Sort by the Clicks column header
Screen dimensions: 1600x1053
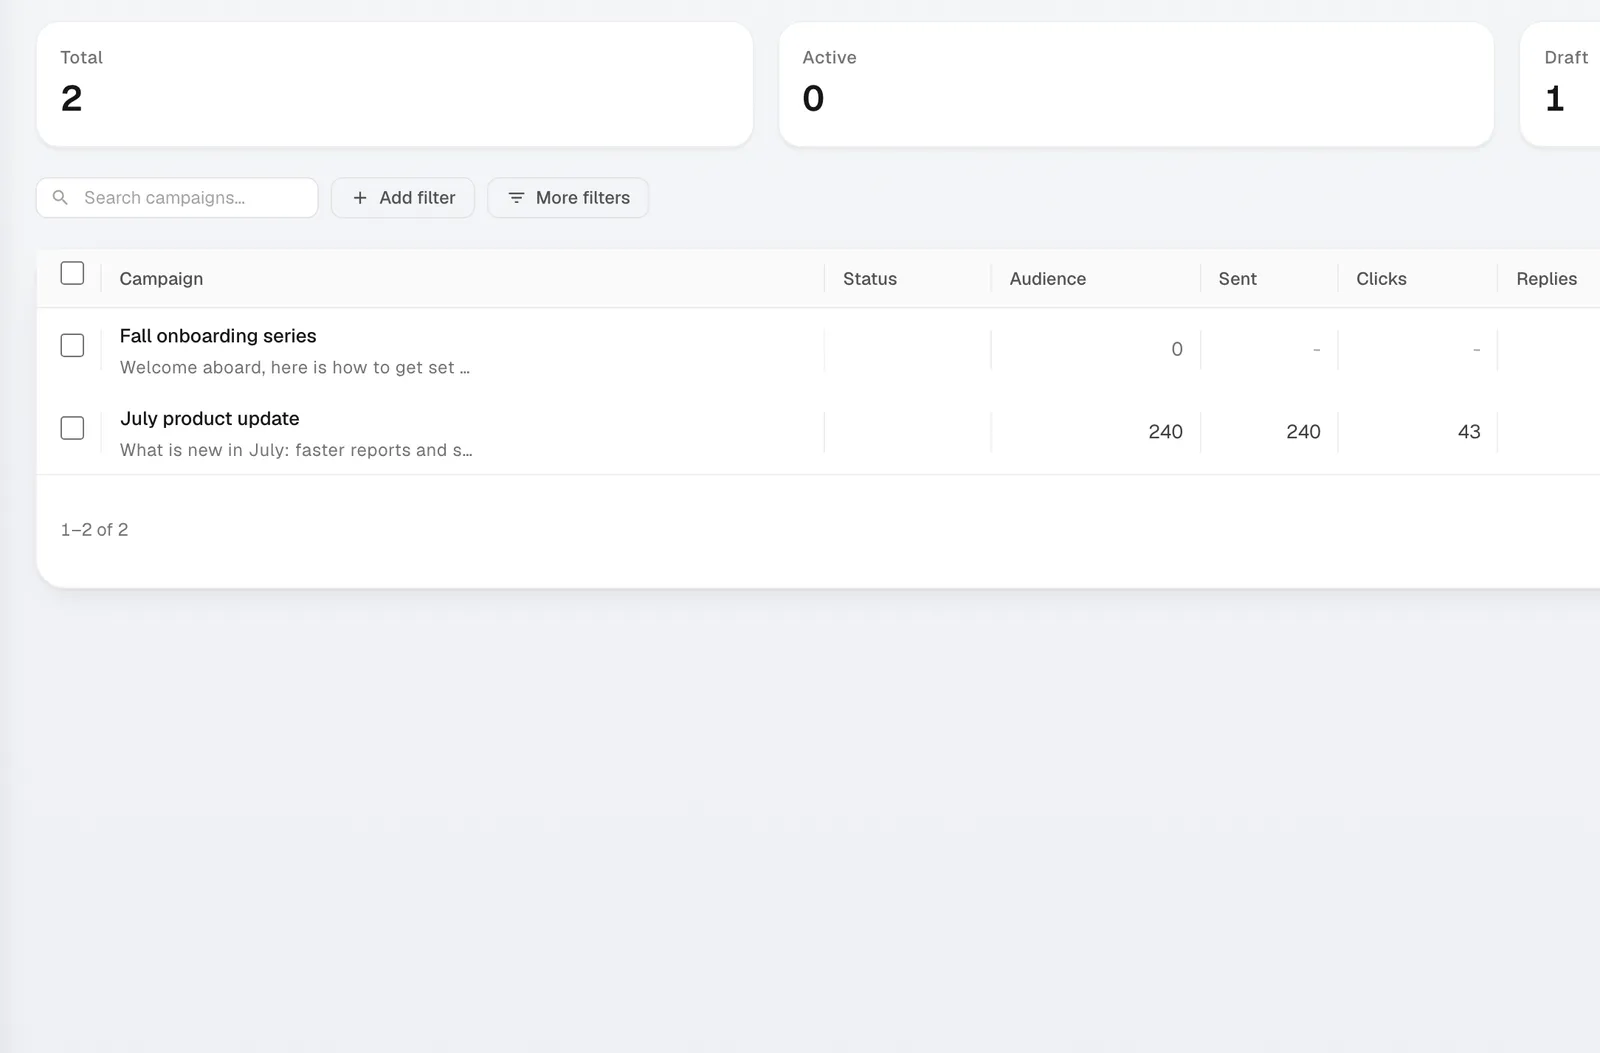pos(1381,279)
